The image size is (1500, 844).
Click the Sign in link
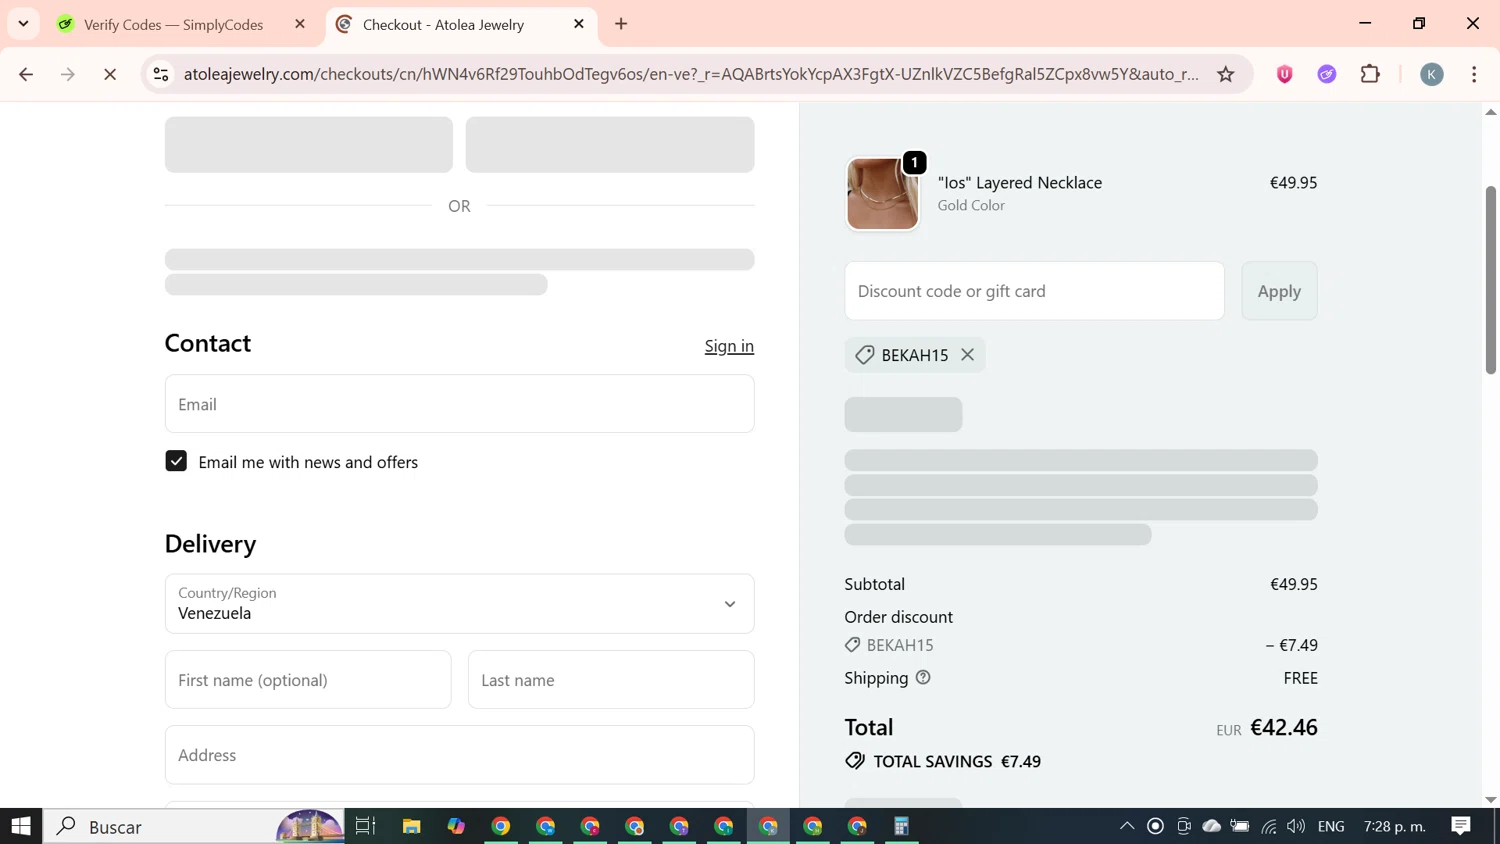coord(729,346)
